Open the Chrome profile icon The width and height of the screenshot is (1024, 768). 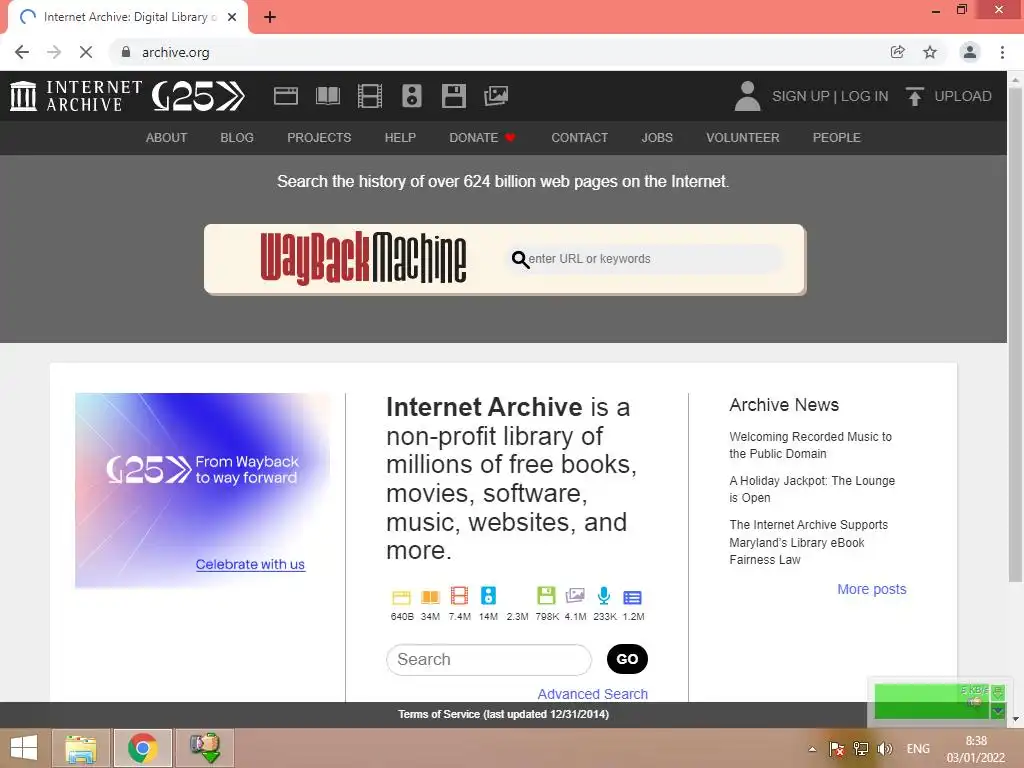pyautogui.click(x=970, y=52)
